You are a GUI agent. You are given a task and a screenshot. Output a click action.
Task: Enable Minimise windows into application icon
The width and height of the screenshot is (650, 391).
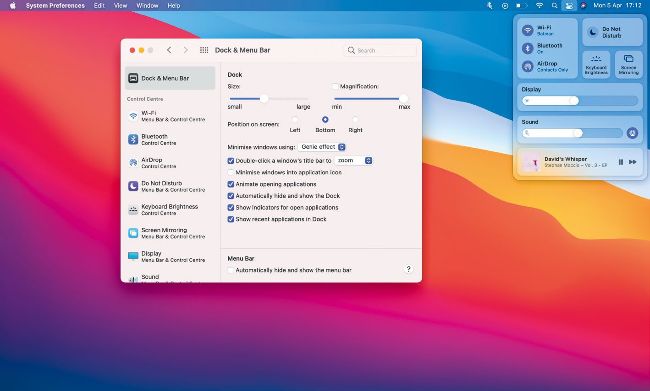[x=231, y=172]
